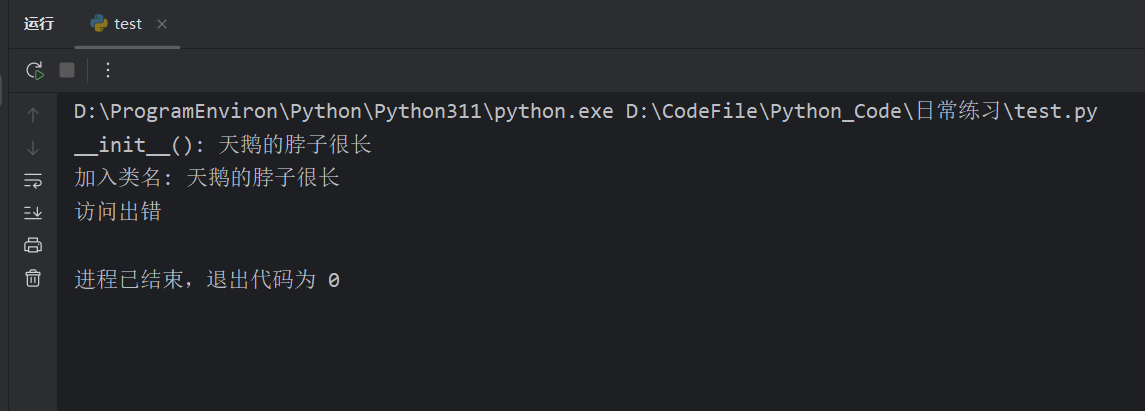The image size is (1145, 411).
Task: Select the test run tab
Action: [x=128, y=24]
